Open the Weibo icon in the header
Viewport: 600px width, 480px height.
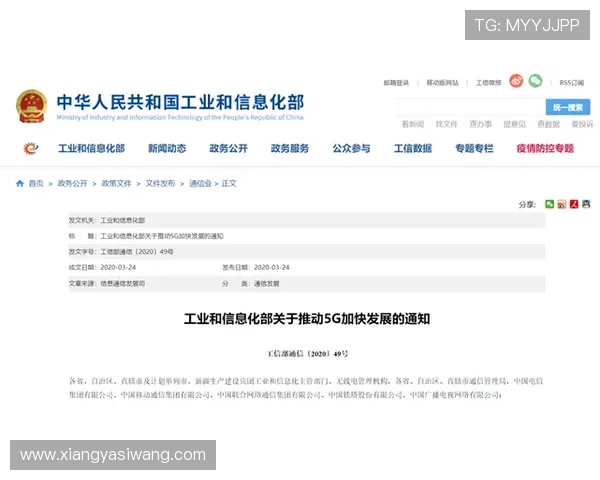pyautogui.click(x=516, y=81)
